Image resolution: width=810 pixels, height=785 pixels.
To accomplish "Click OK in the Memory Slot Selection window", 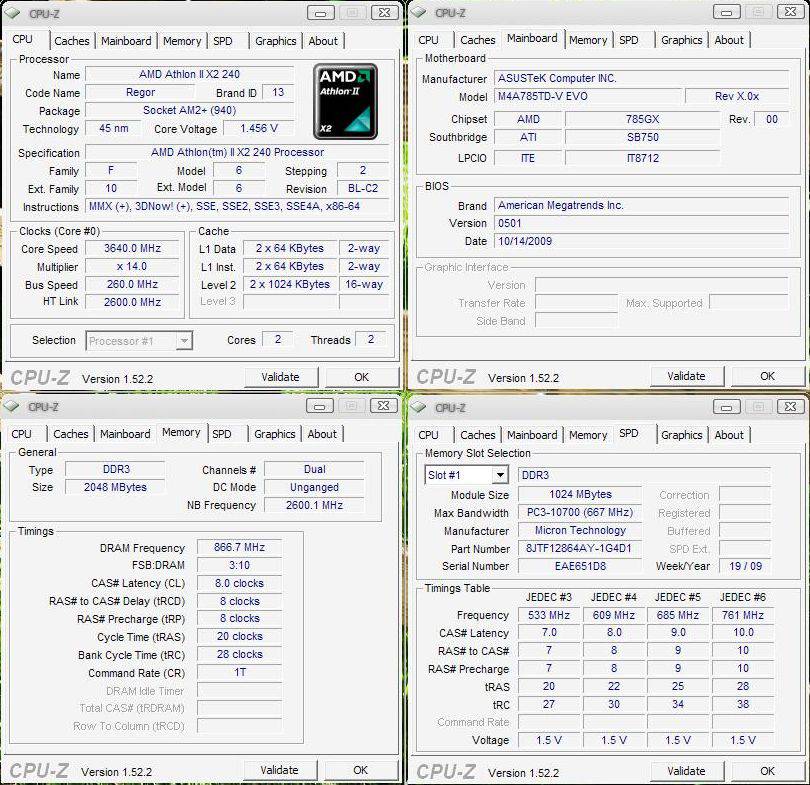I will pyautogui.click(x=767, y=771).
